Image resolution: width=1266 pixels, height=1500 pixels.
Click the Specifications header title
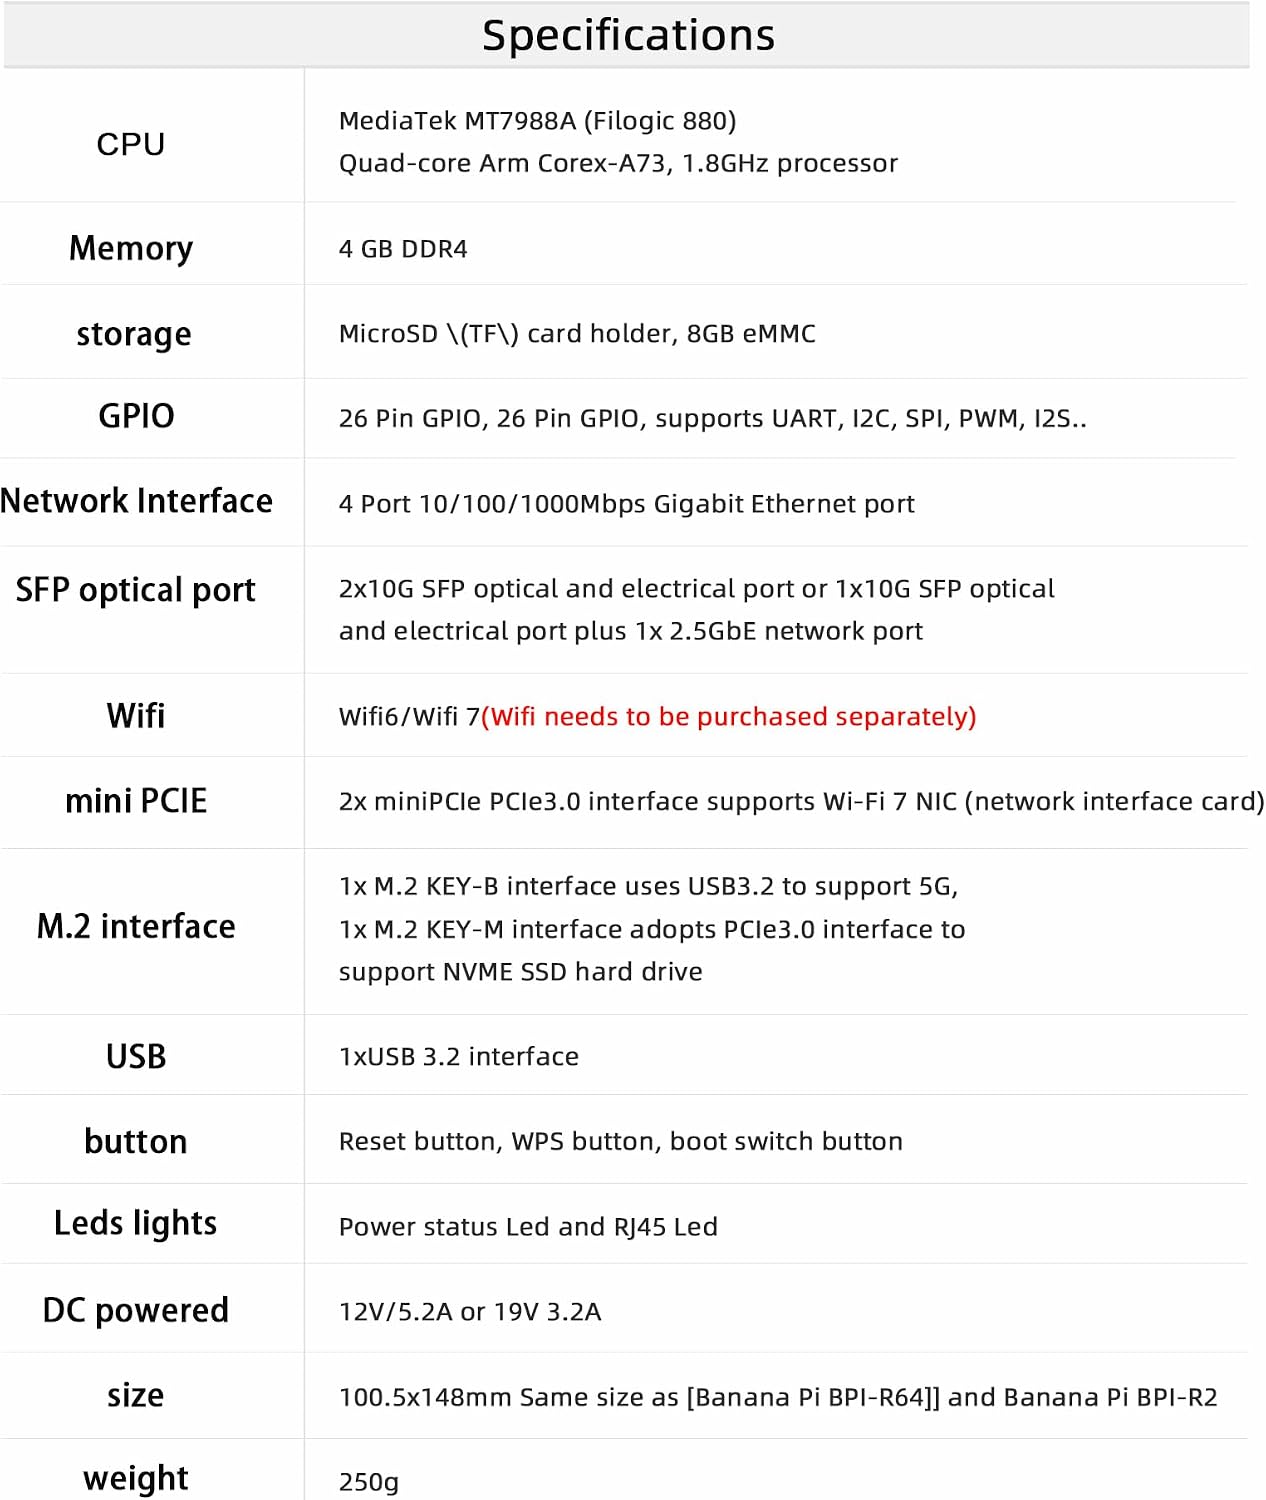[628, 35]
